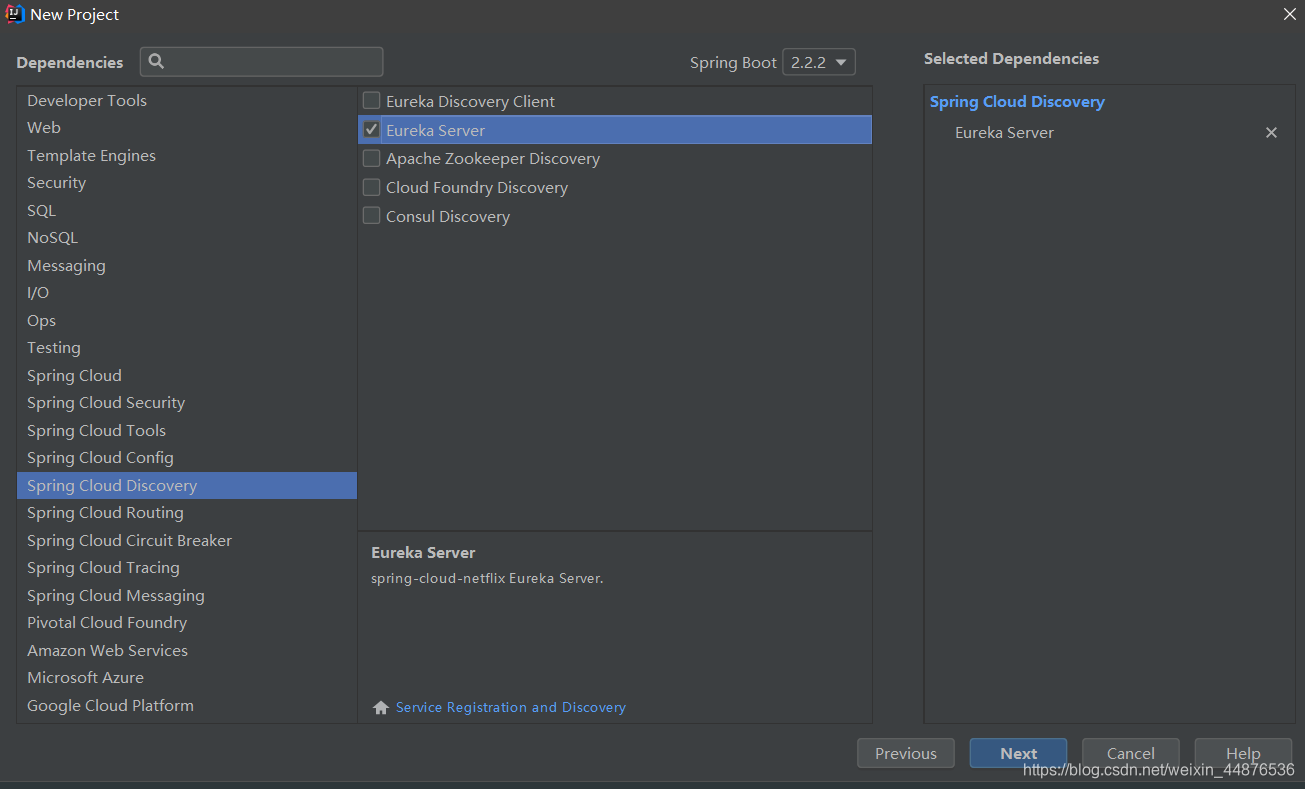Image resolution: width=1305 pixels, height=789 pixels.
Task: Focus the Dependencies search field
Action: point(262,61)
